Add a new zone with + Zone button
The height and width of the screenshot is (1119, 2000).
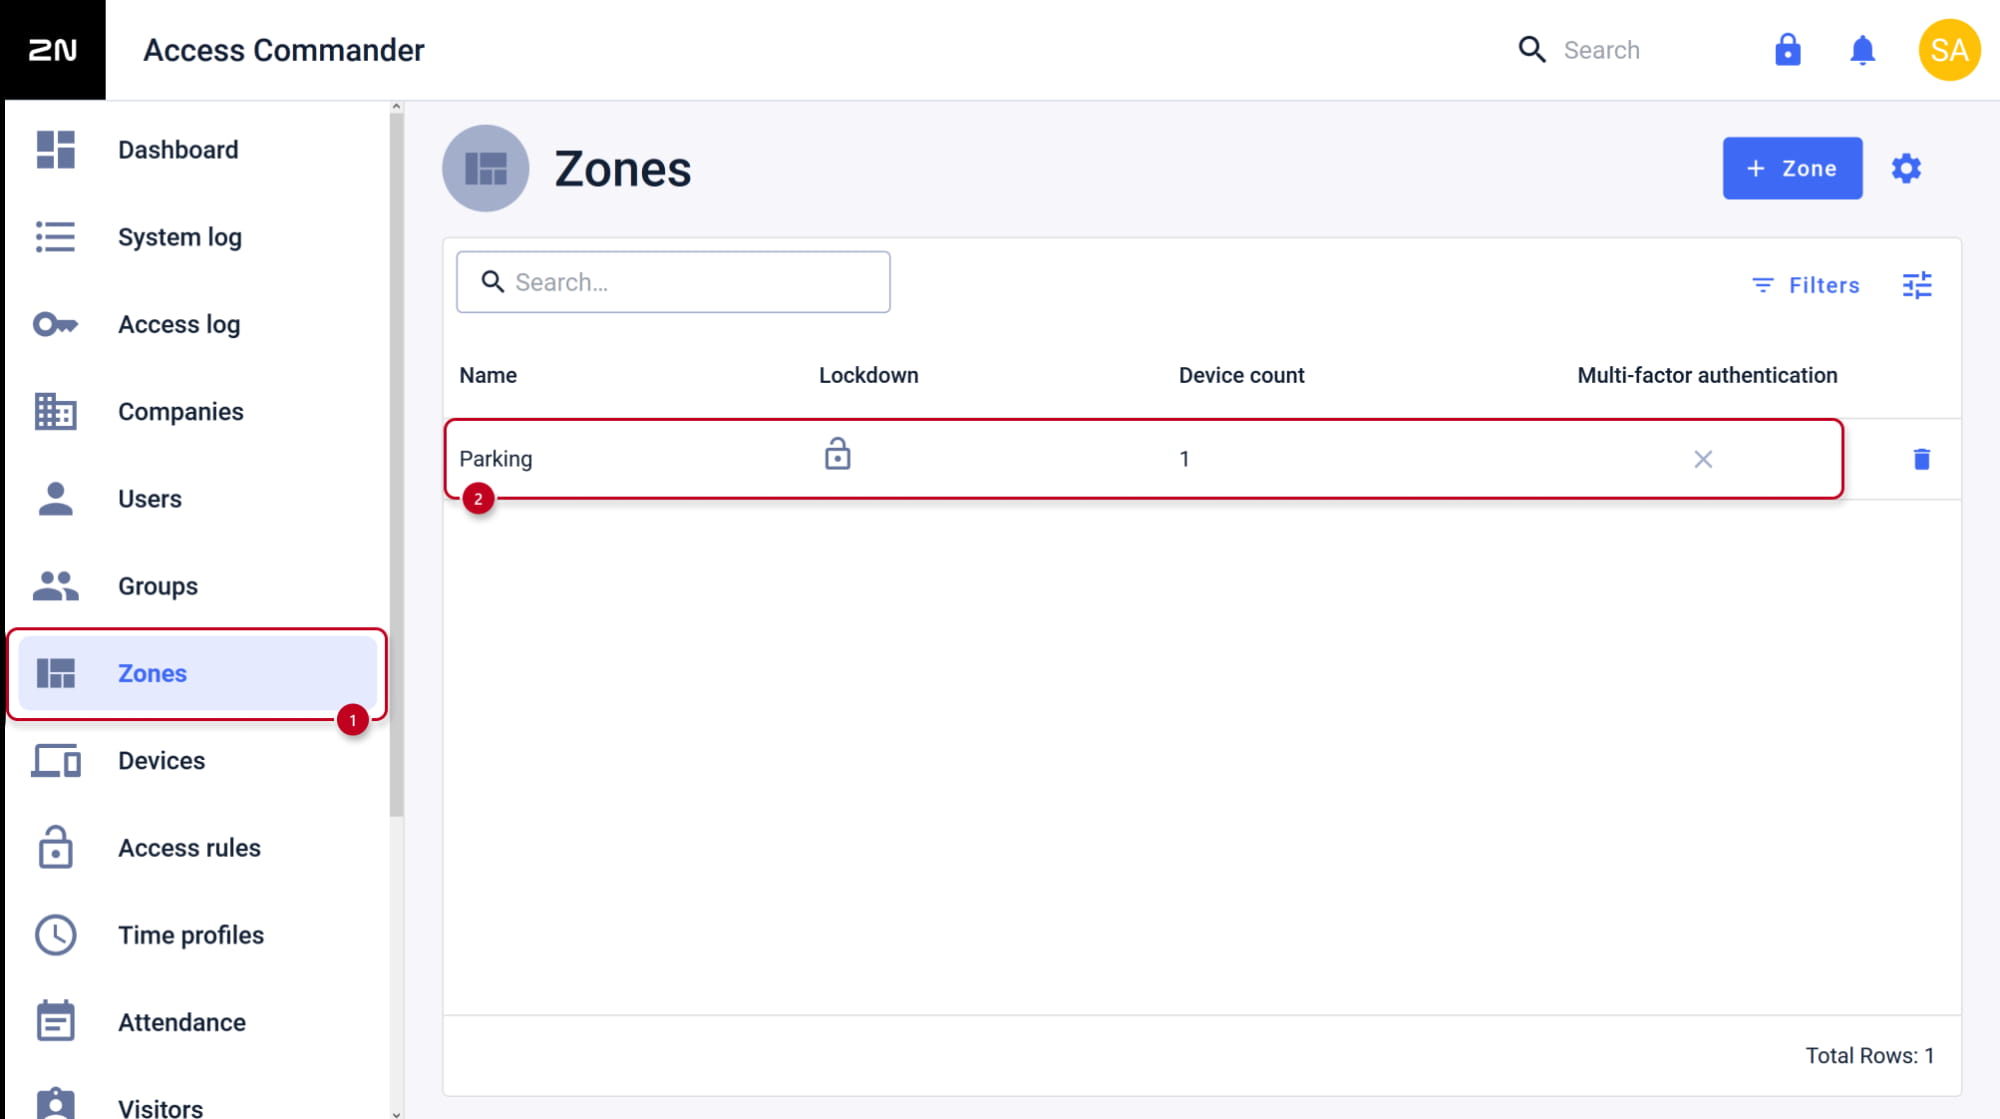[1792, 168]
